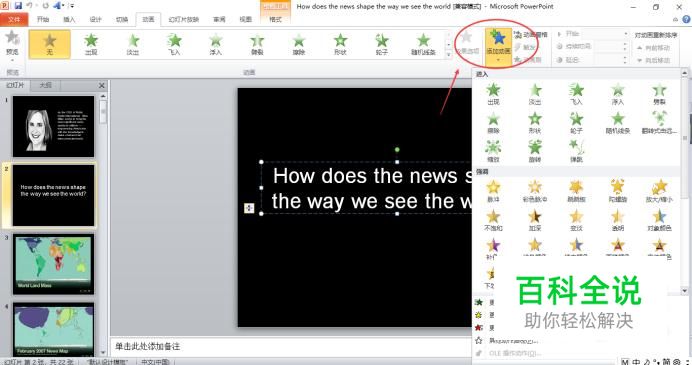Choose 出现 entrance effect in the dropdown panel
Viewport: 692px width, 365px height.
tap(493, 94)
